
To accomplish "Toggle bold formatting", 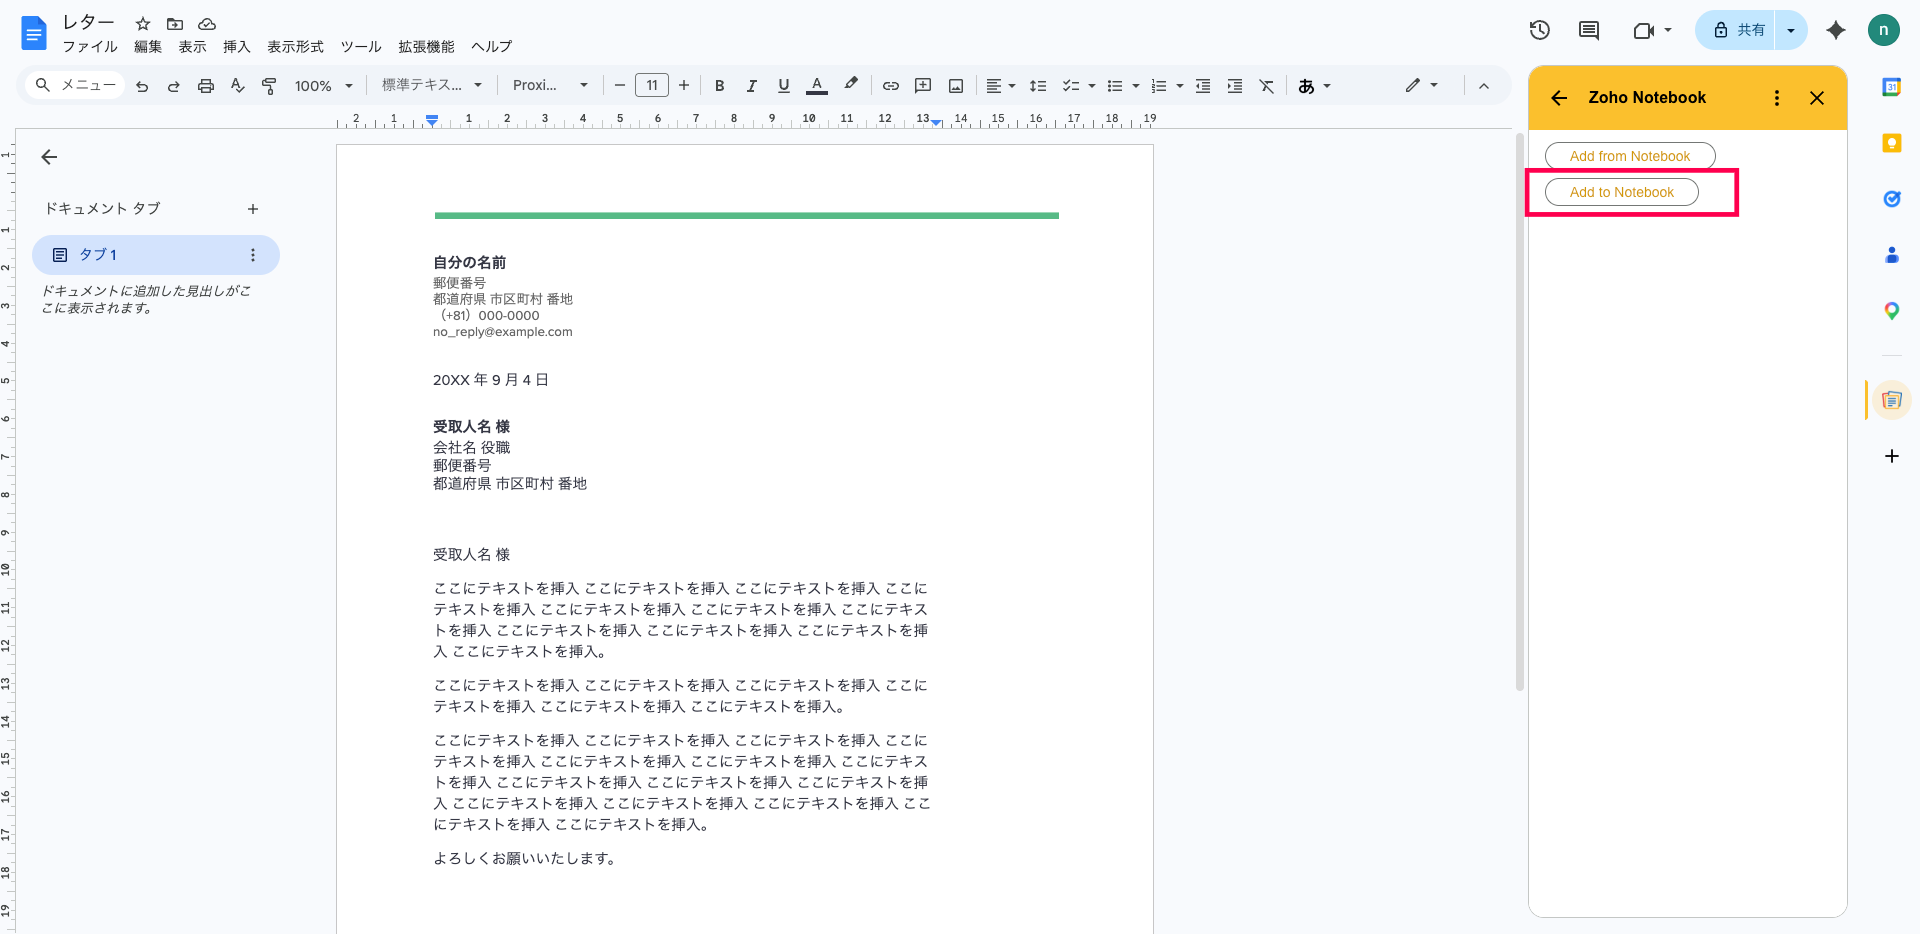I will point(719,86).
